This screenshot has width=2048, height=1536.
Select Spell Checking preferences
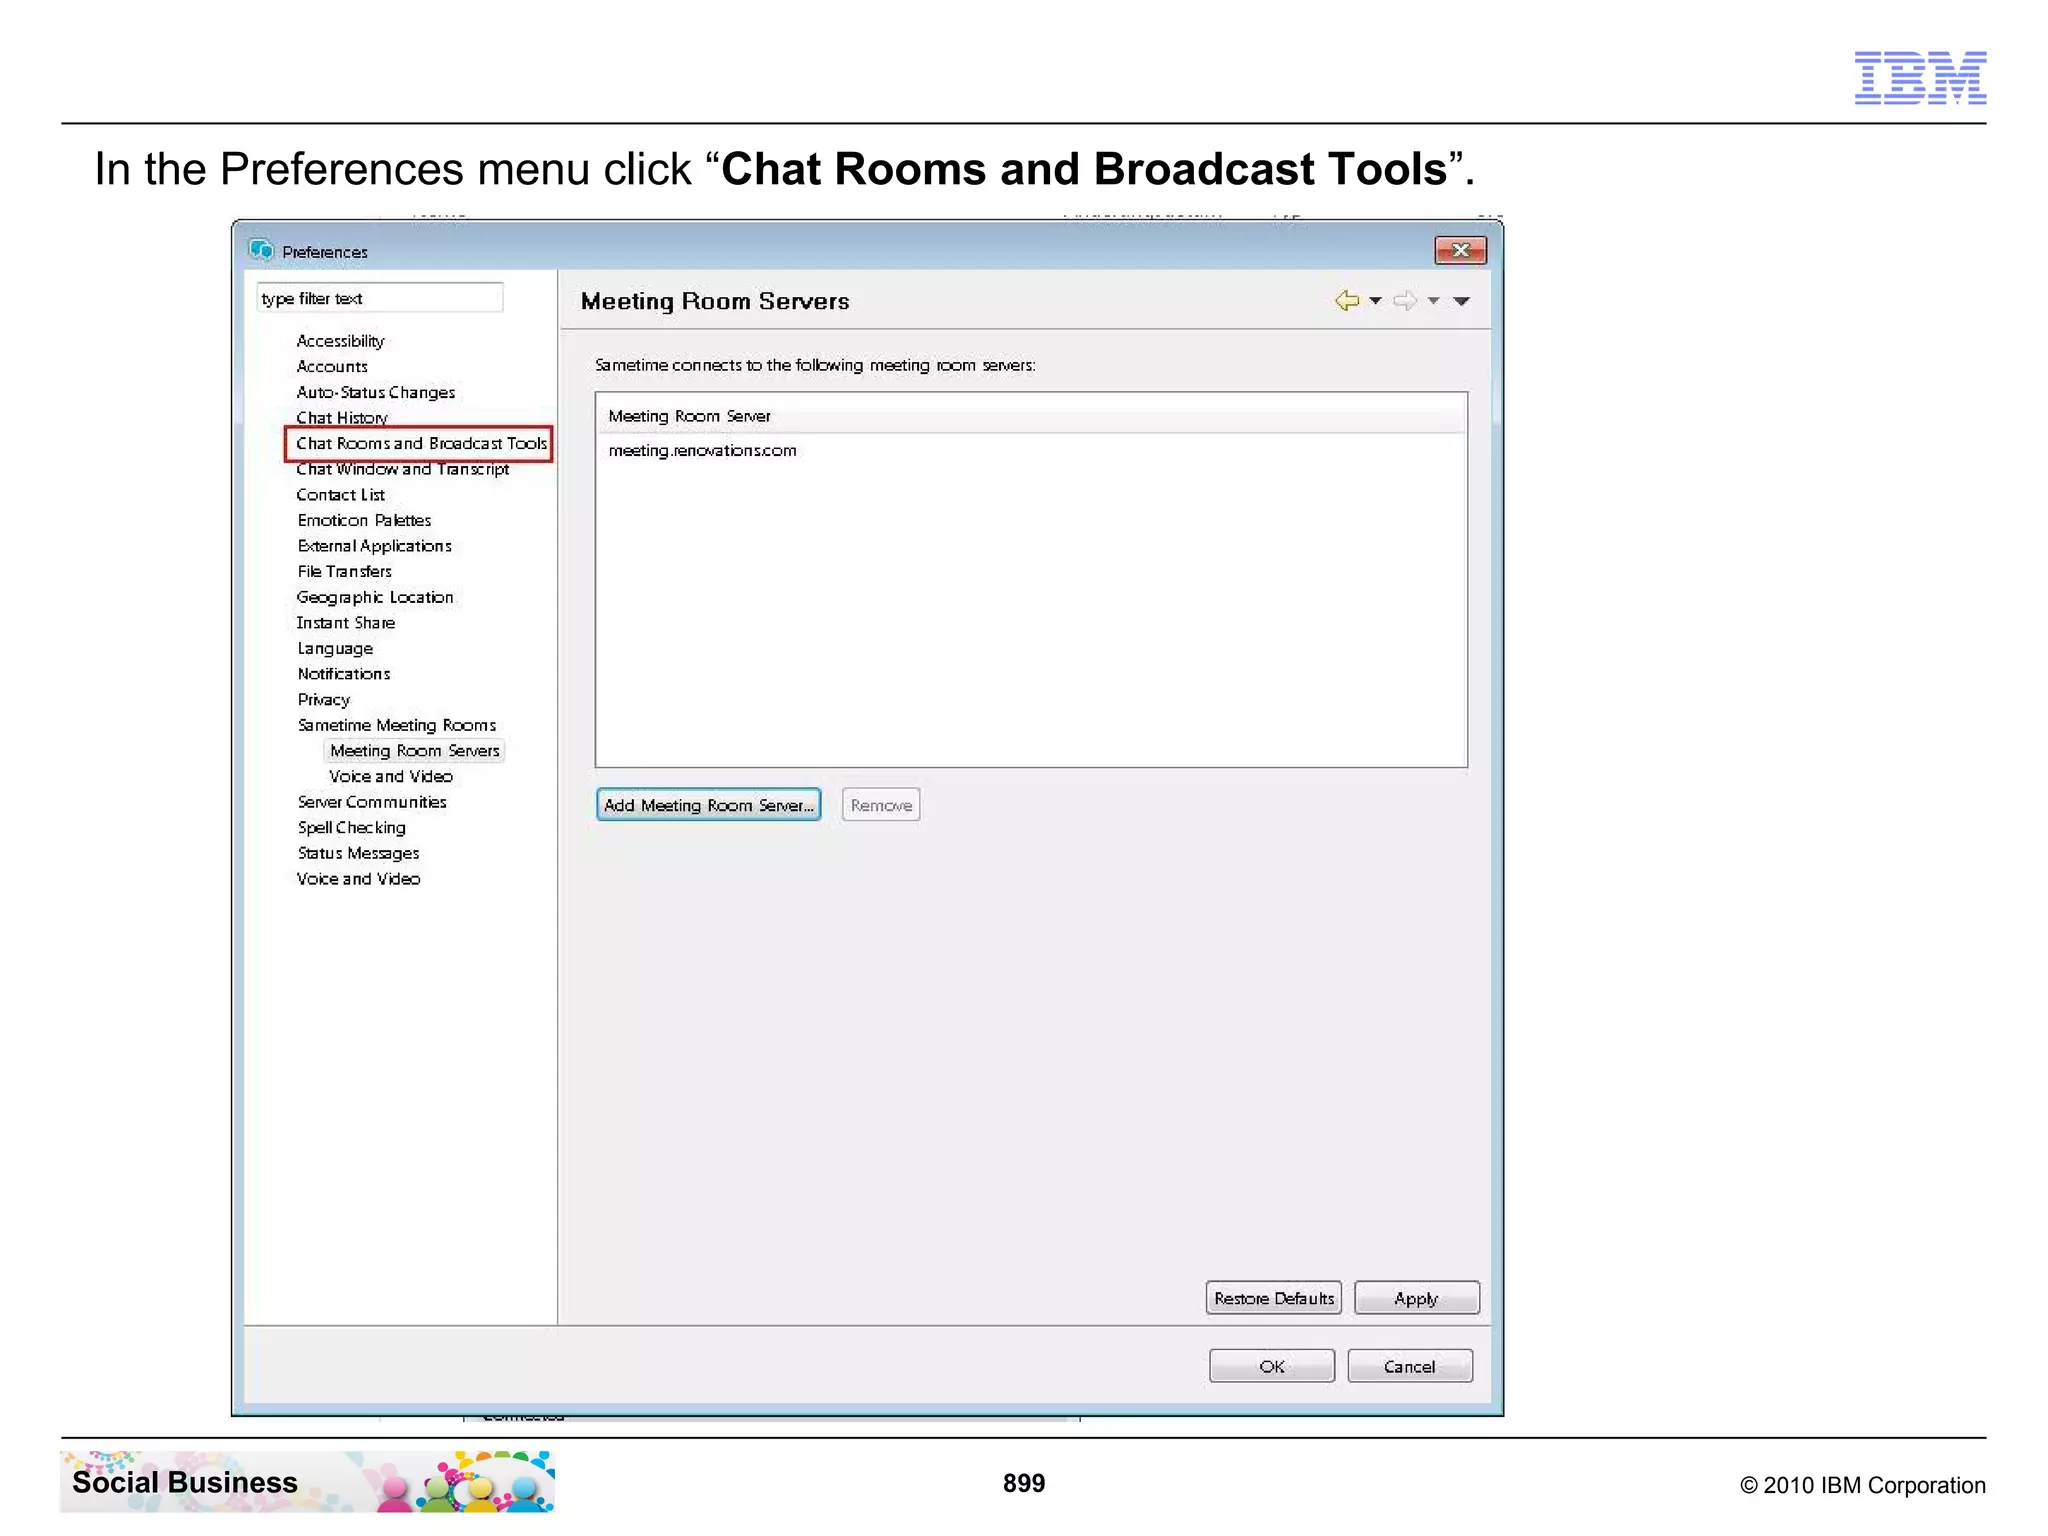pos(351,828)
